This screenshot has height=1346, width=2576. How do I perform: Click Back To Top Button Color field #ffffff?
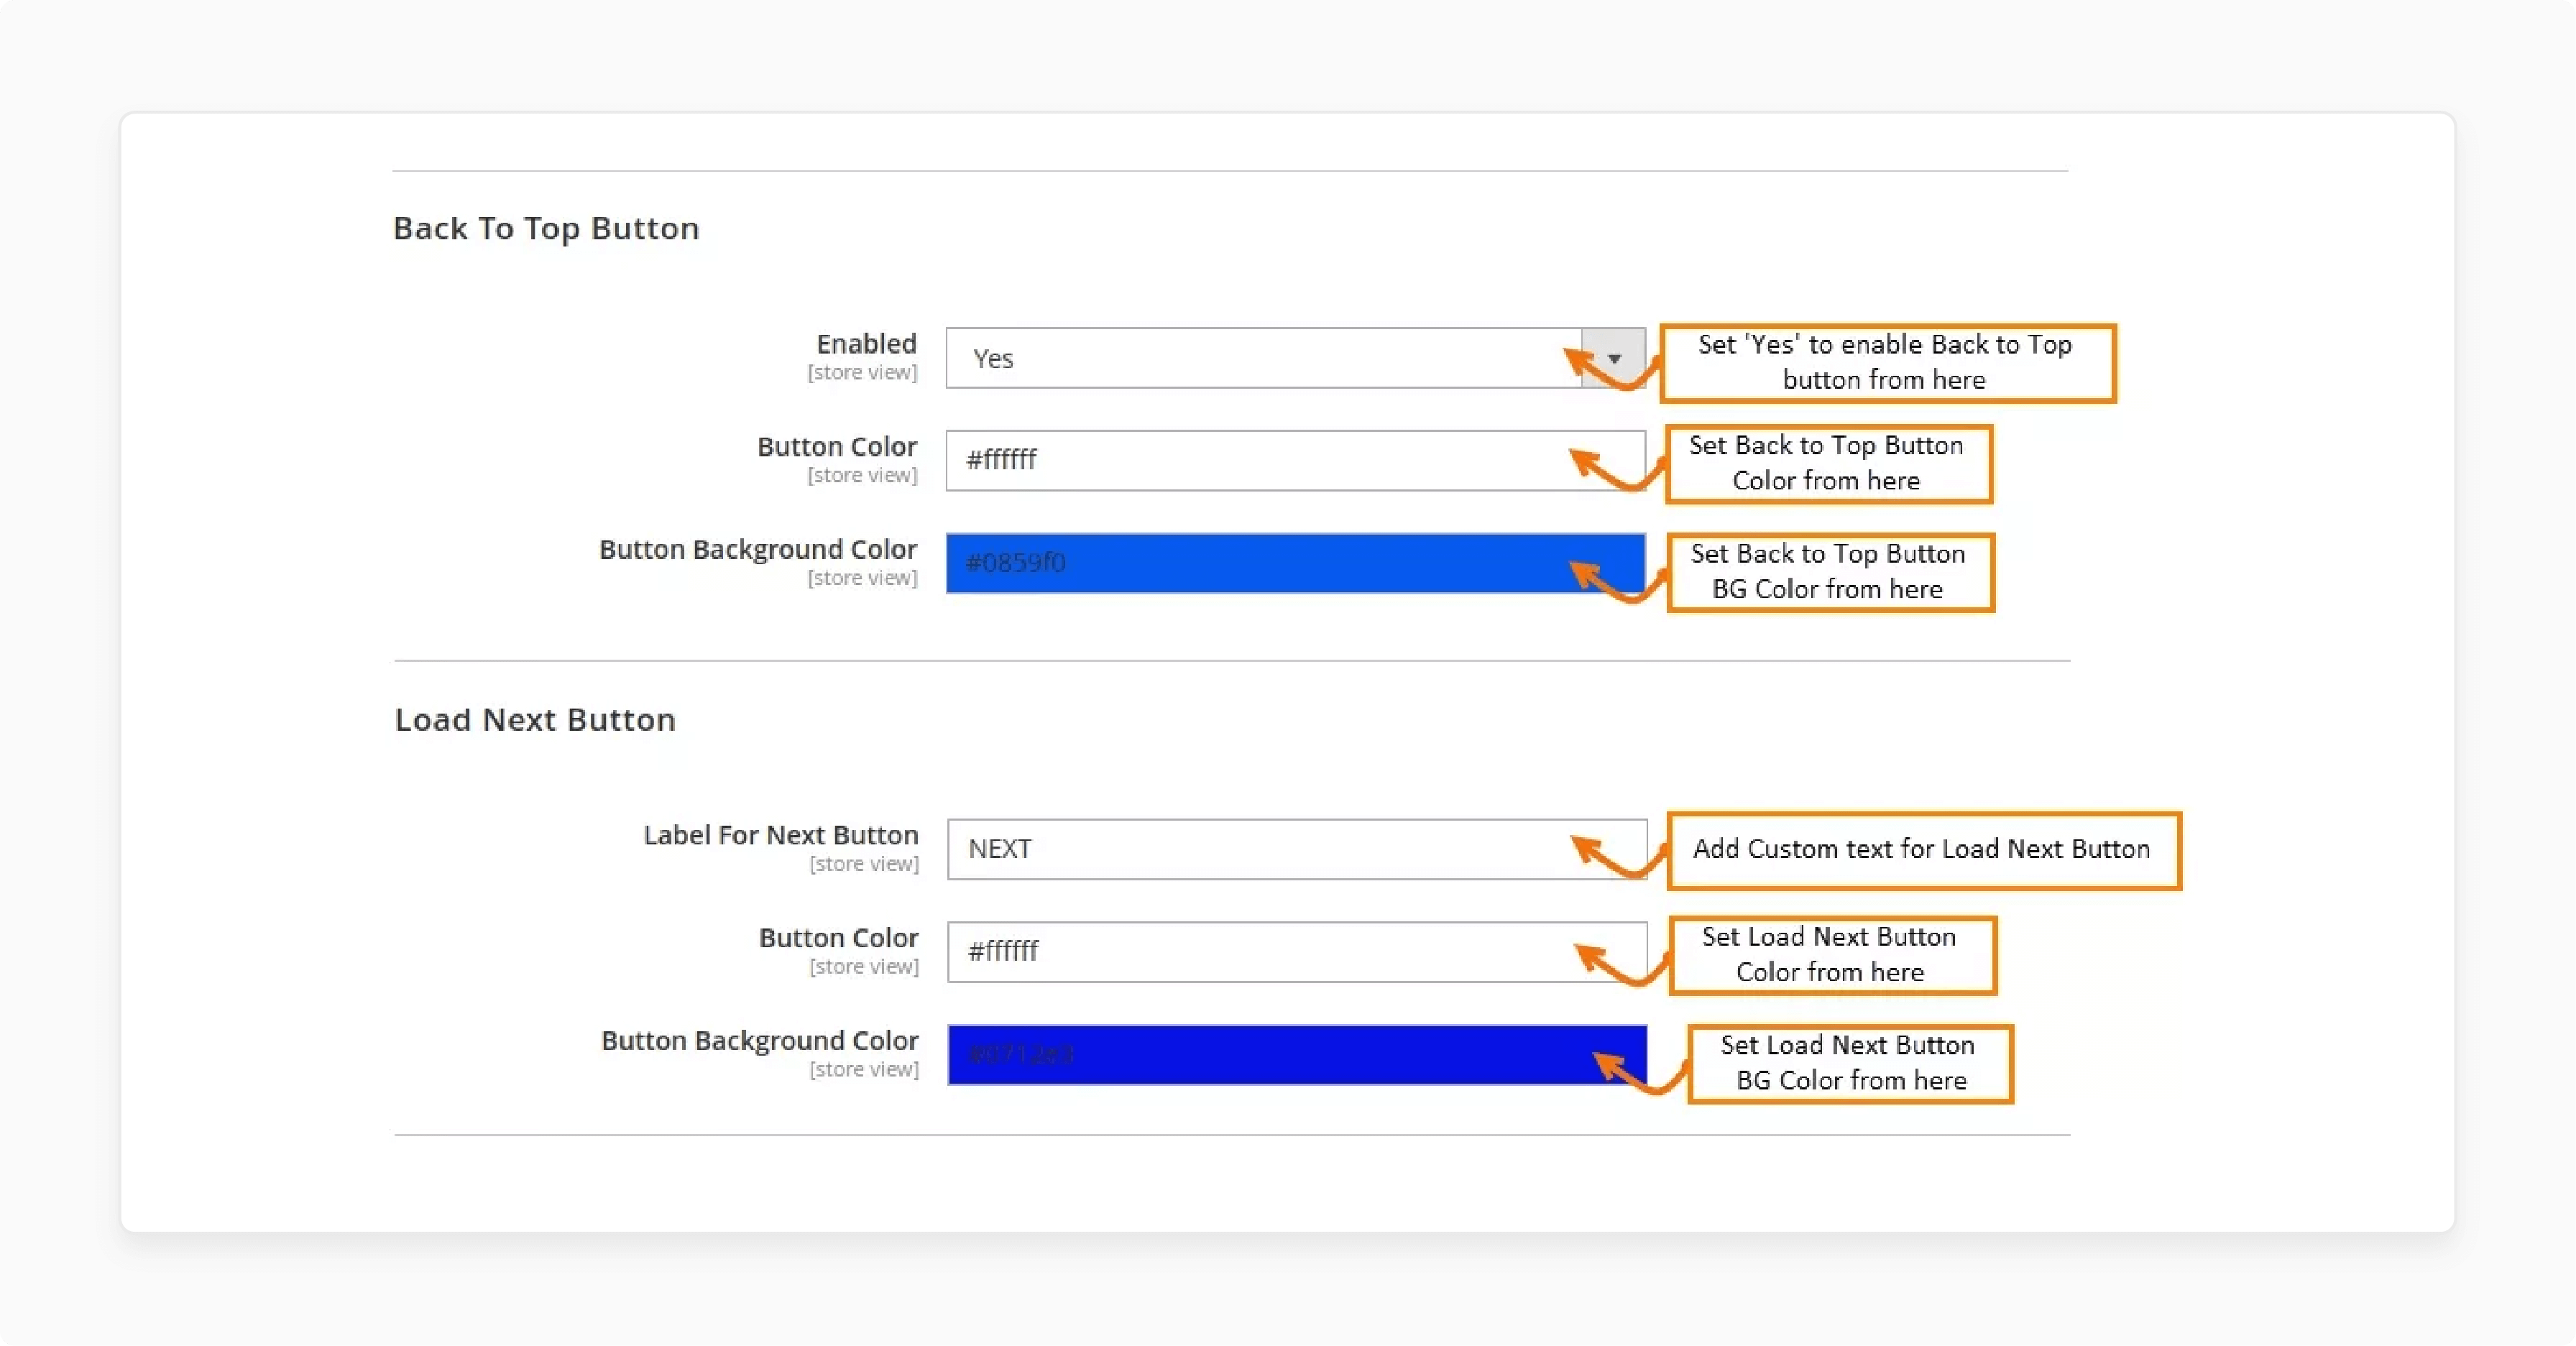(1295, 460)
